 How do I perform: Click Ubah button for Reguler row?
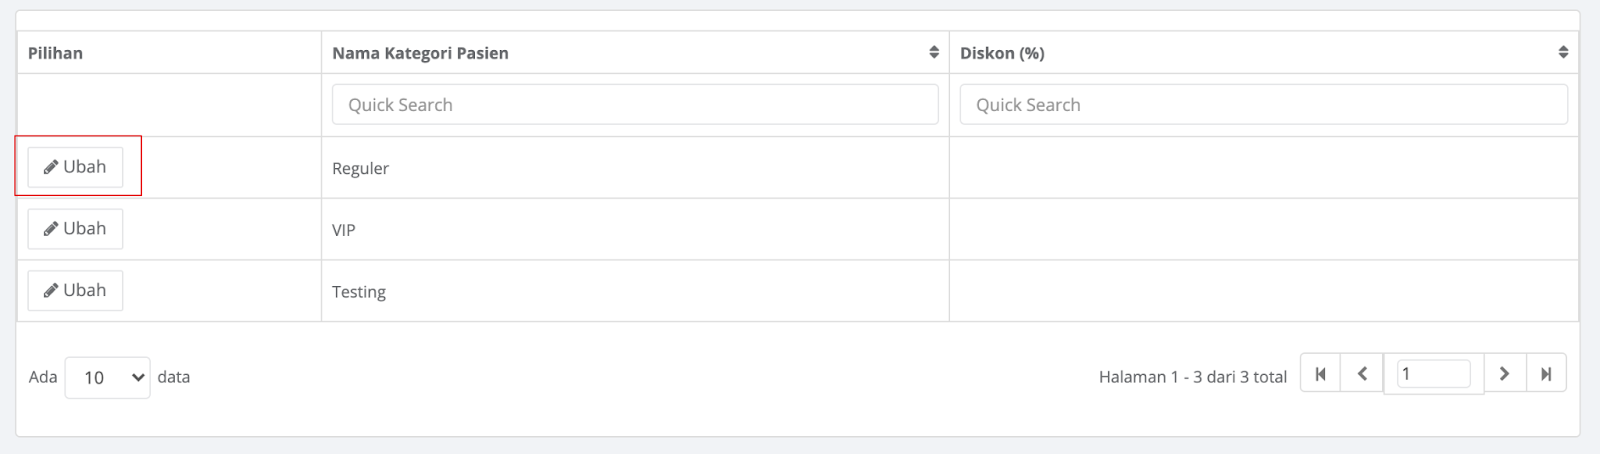(x=75, y=167)
